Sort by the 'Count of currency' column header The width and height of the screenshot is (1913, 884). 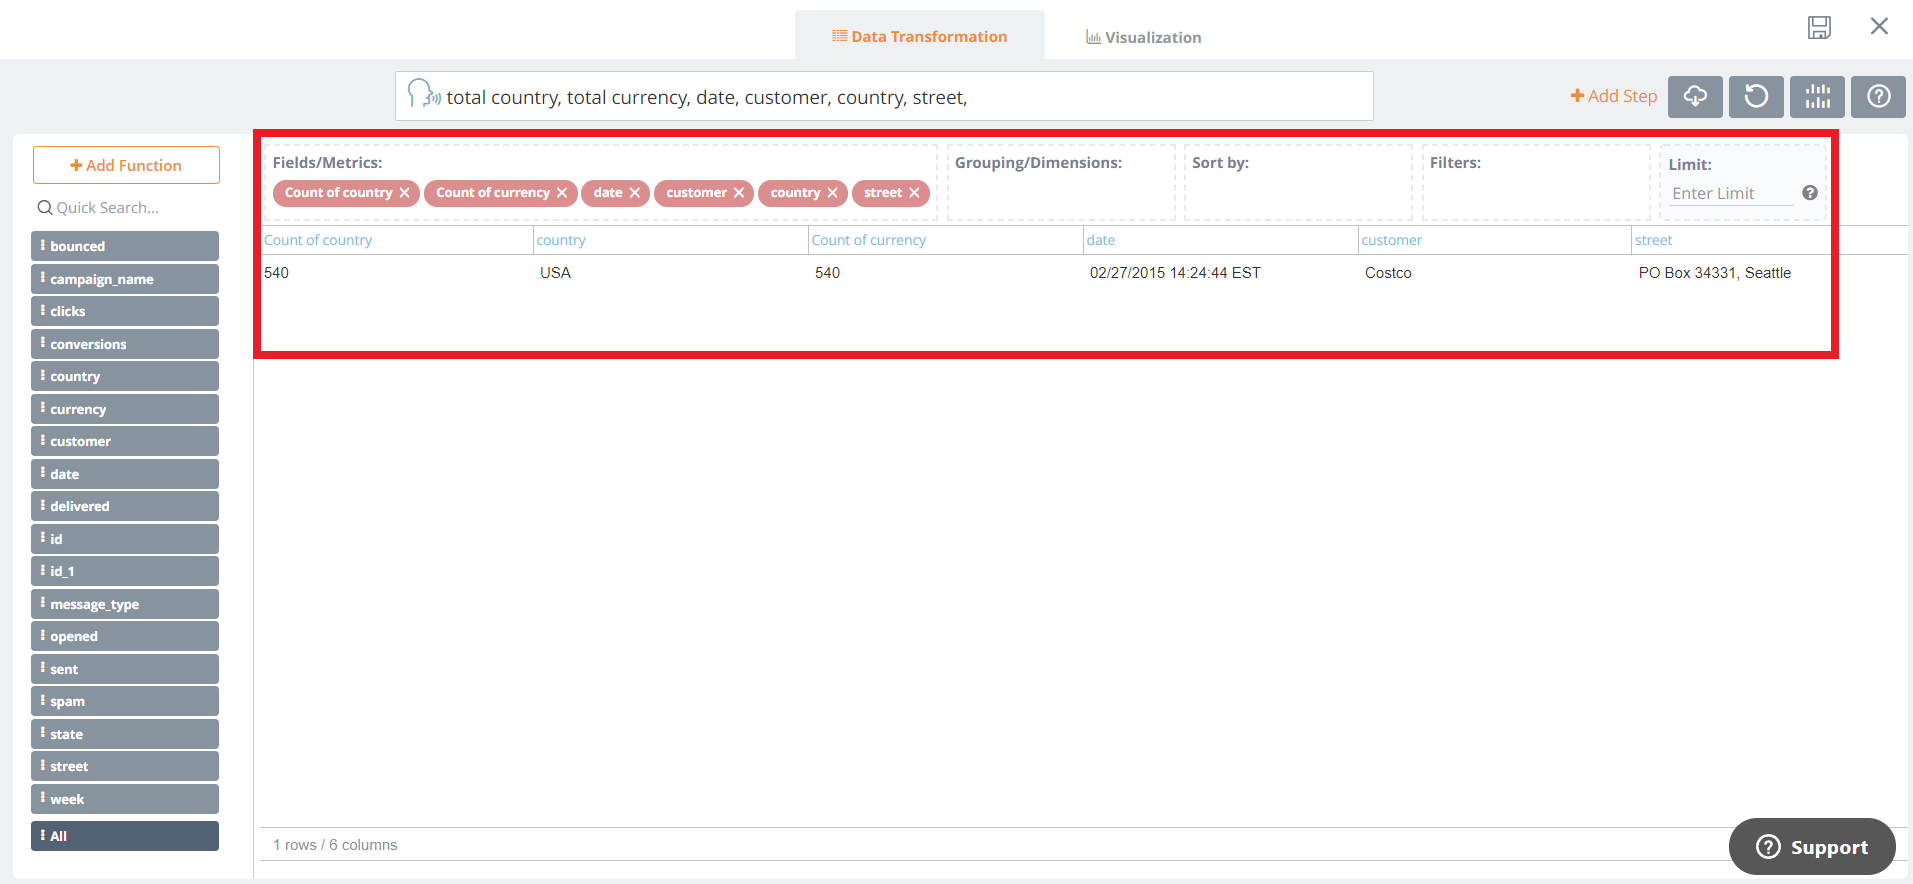(868, 240)
